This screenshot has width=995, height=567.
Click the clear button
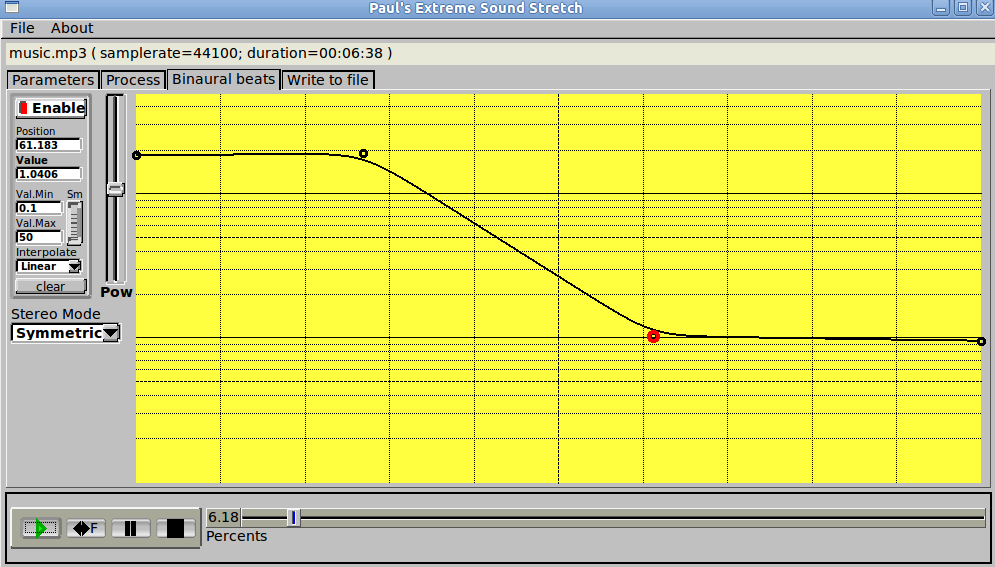click(50, 287)
